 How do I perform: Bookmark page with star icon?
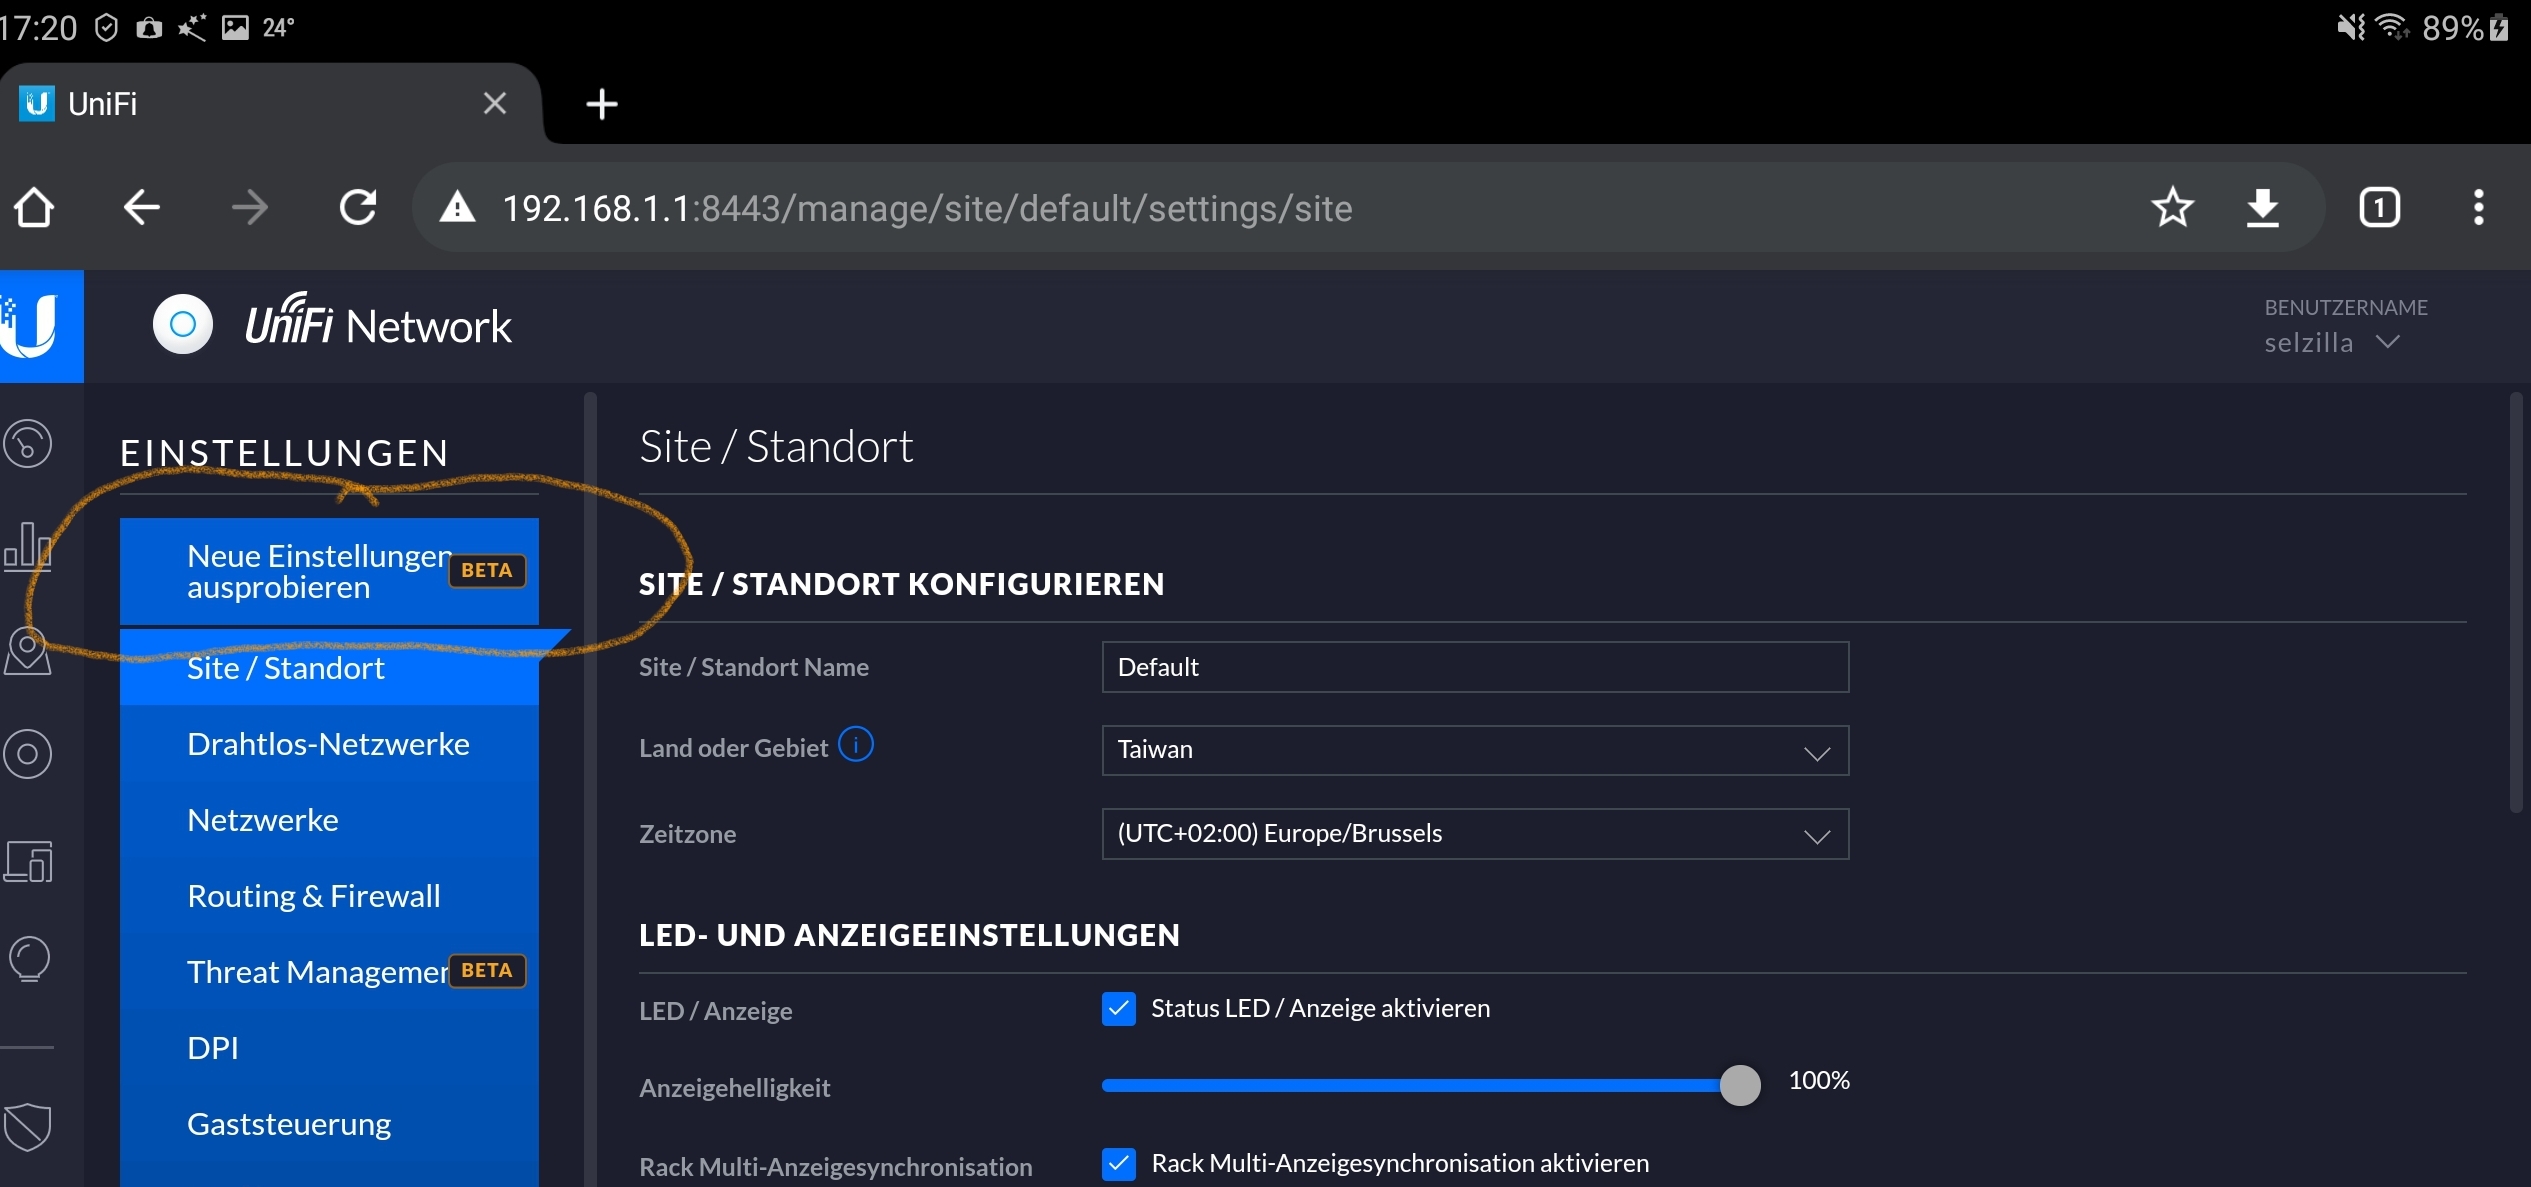pos(2172,208)
